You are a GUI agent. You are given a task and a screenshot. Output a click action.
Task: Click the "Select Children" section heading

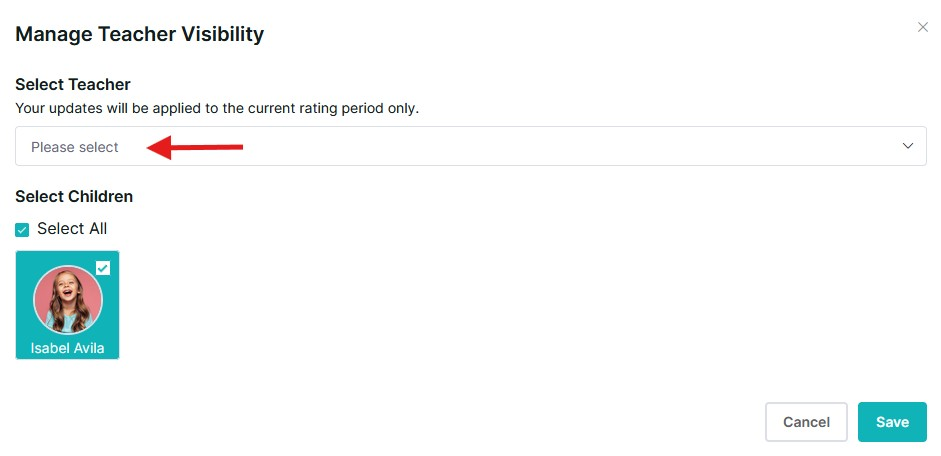click(74, 197)
